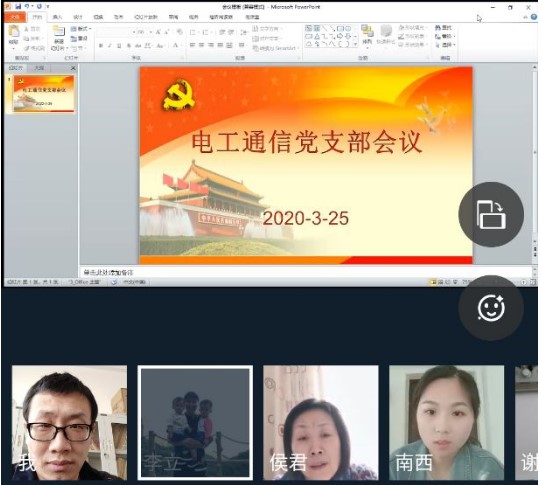Click the Undo arrow in PowerPoint title bar

click(x=27, y=6)
